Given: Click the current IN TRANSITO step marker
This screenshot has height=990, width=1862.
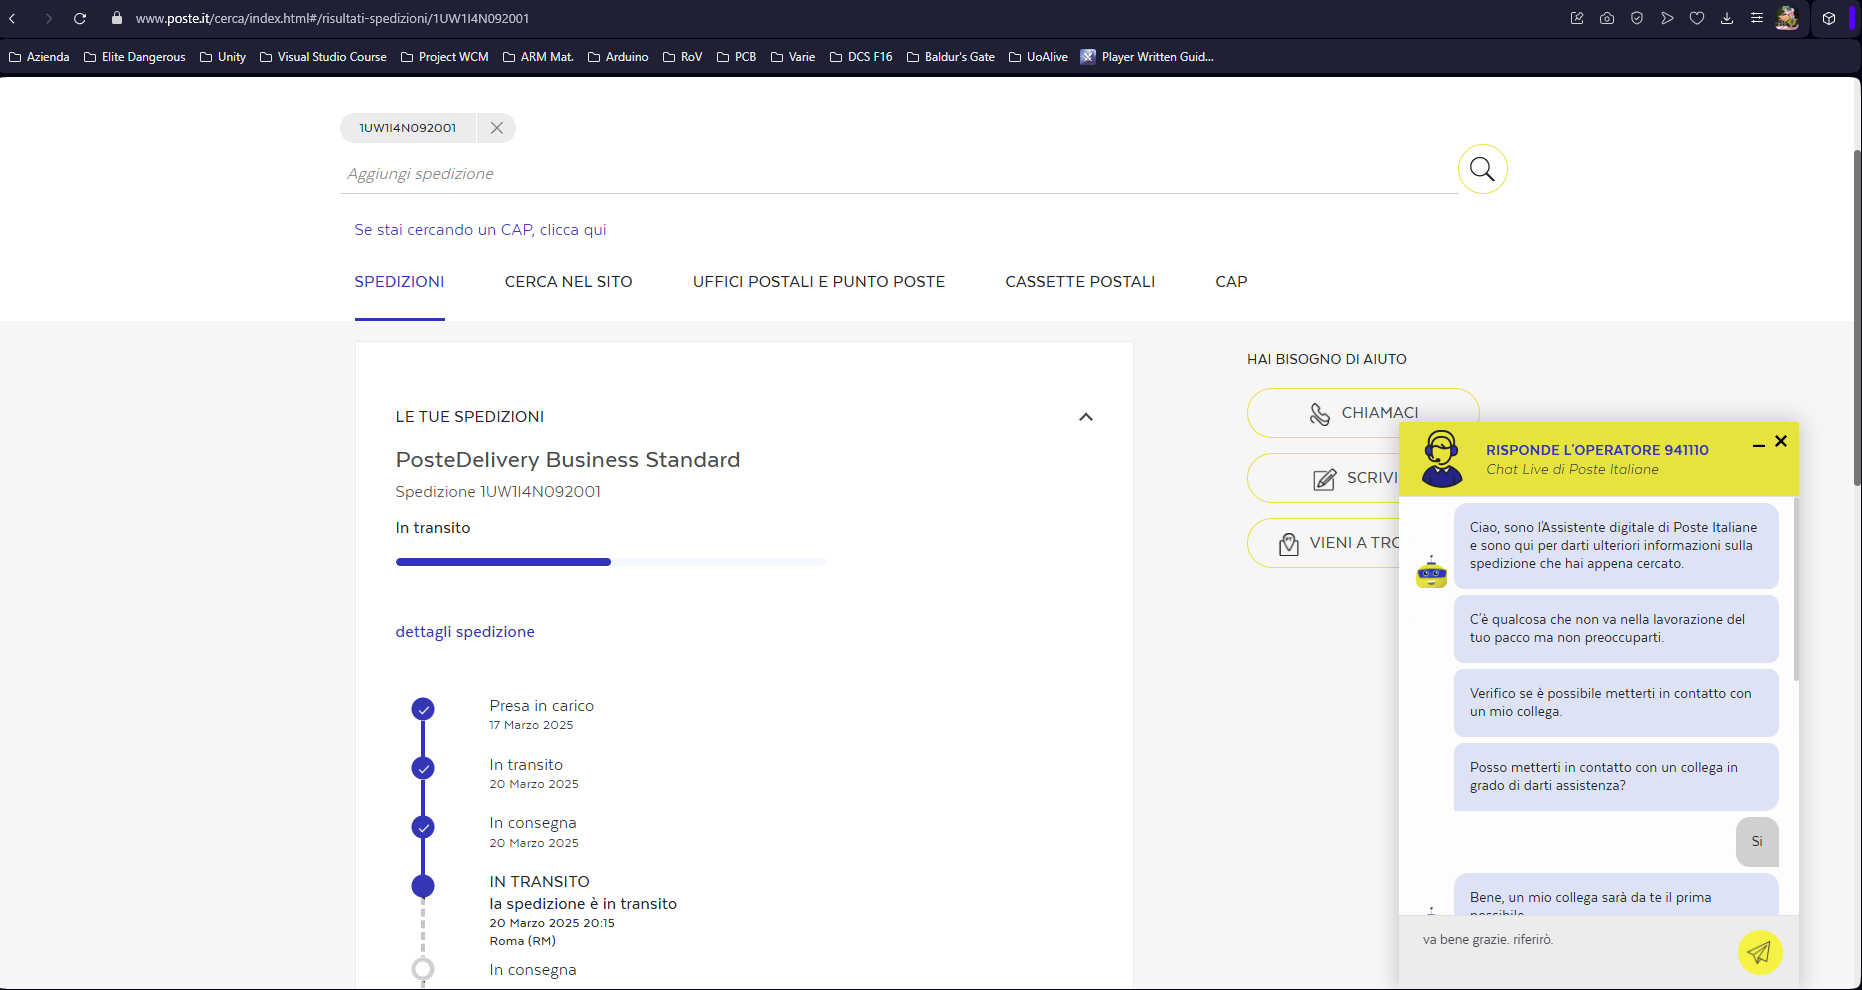Looking at the screenshot, I should point(423,886).
